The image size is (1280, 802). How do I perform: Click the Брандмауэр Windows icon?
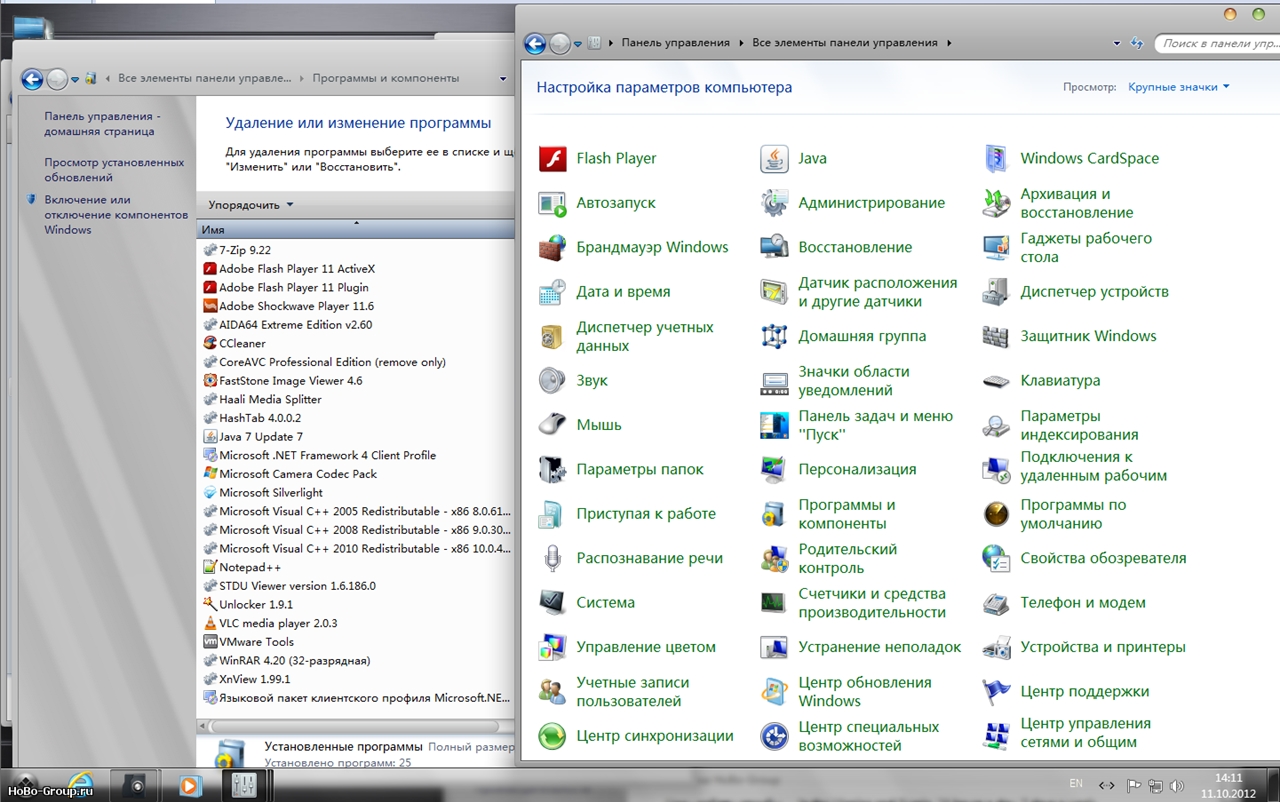pos(553,248)
